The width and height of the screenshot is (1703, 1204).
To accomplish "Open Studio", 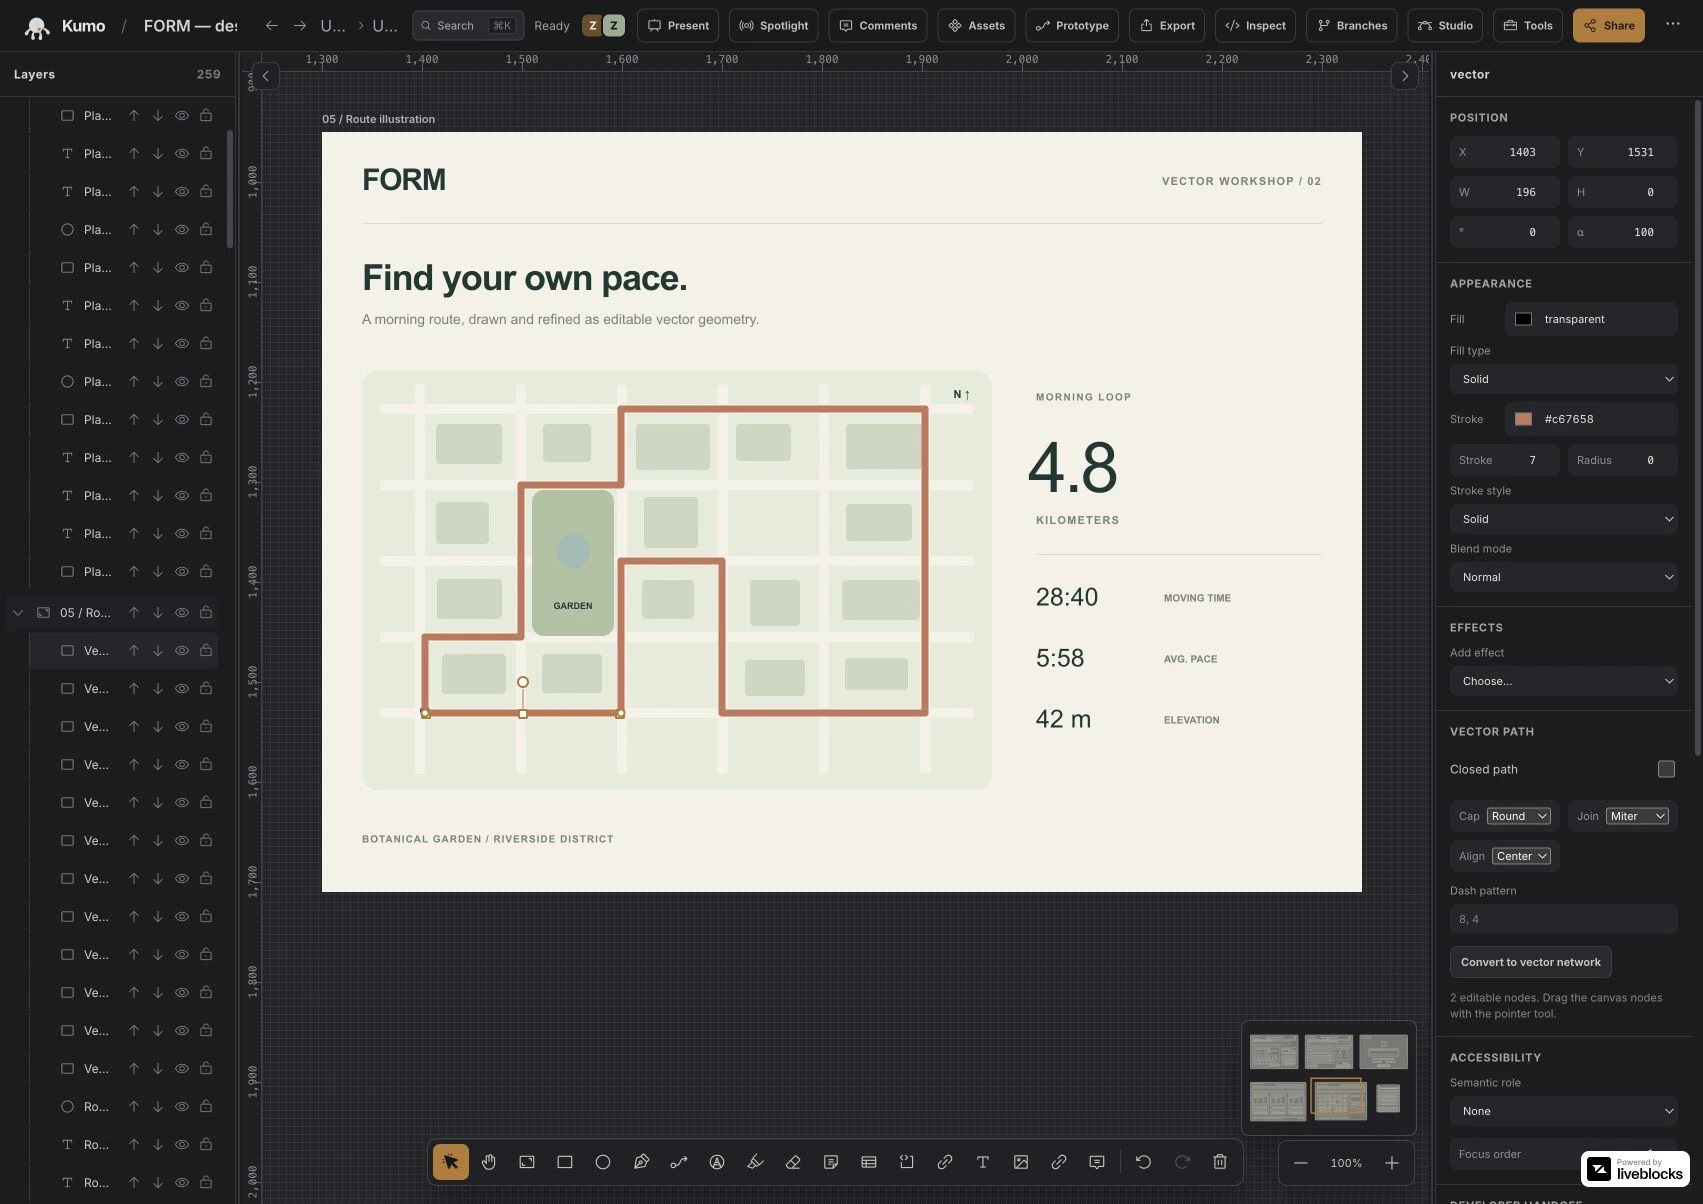I will (1445, 25).
